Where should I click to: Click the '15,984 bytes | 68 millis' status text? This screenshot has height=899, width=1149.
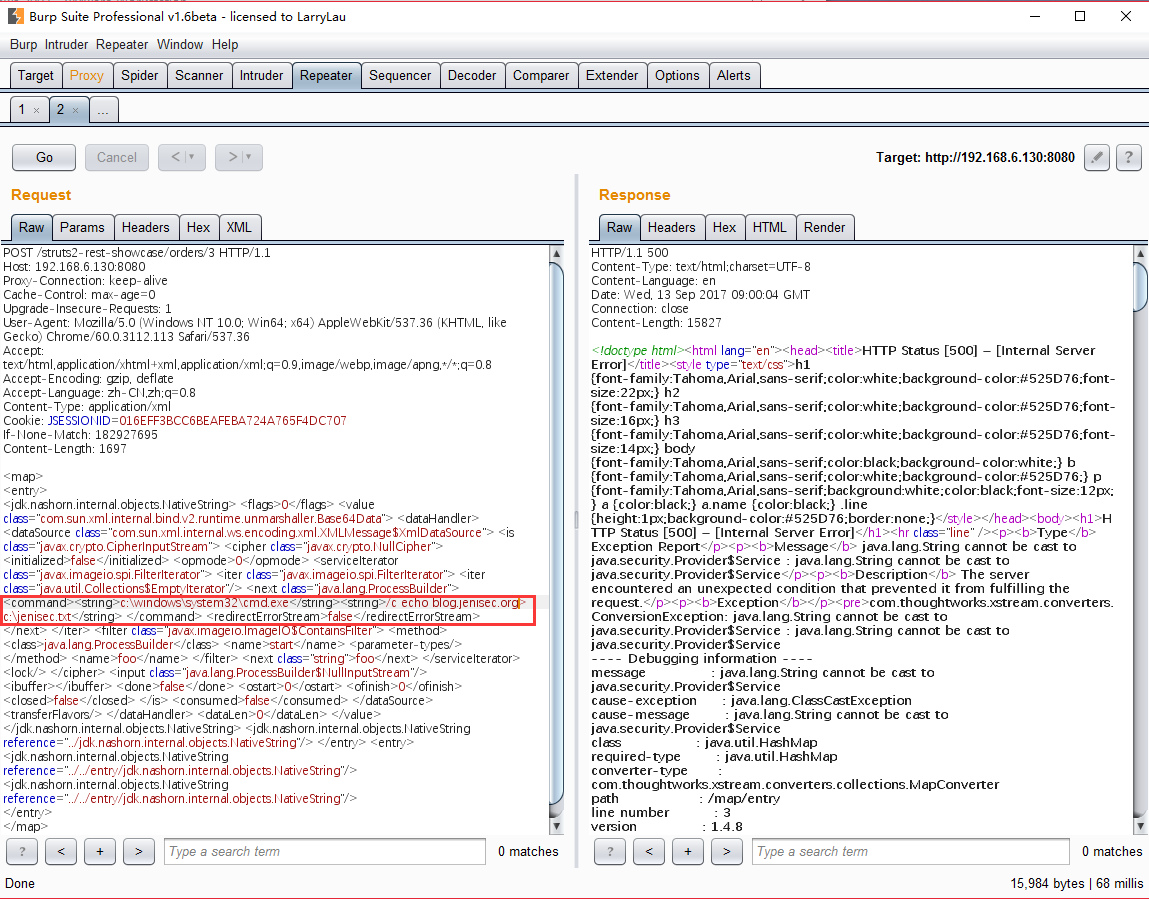1076,884
